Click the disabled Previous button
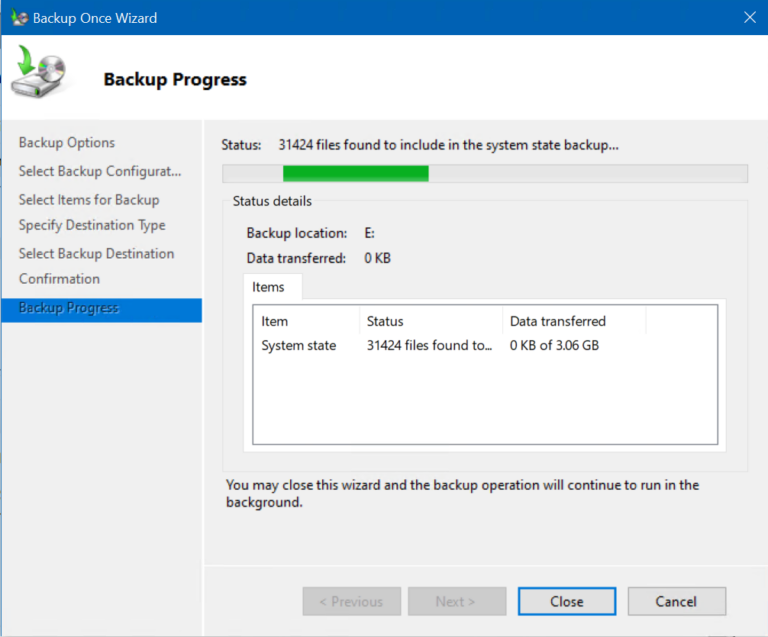Screen dimensions: 768x637 coord(352,601)
